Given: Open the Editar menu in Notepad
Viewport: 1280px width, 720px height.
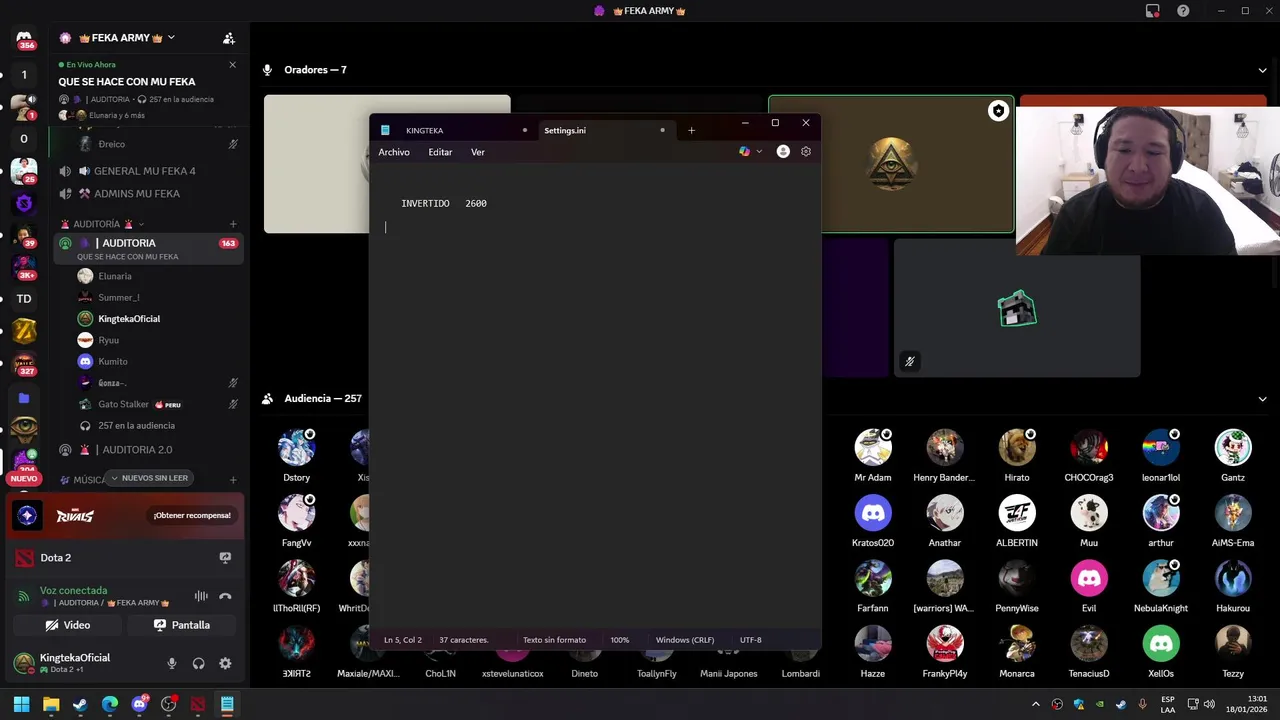Looking at the screenshot, I should tap(440, 152).
